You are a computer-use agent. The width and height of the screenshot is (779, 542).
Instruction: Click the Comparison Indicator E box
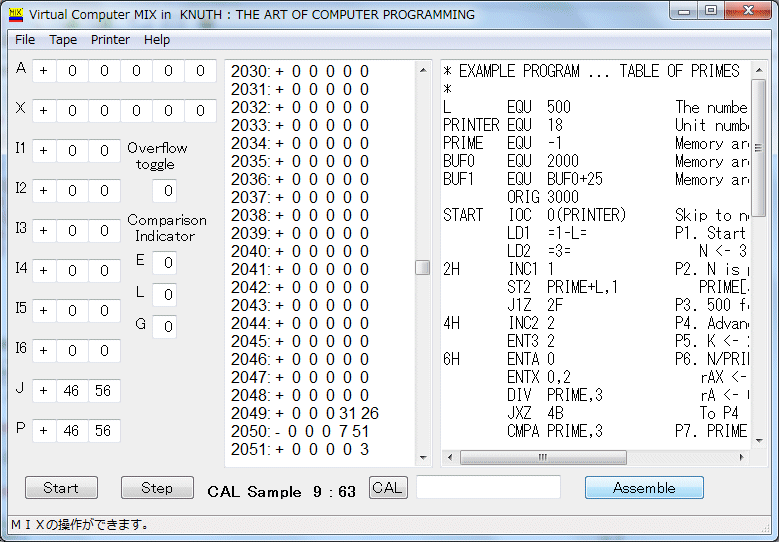pos(164,263)
